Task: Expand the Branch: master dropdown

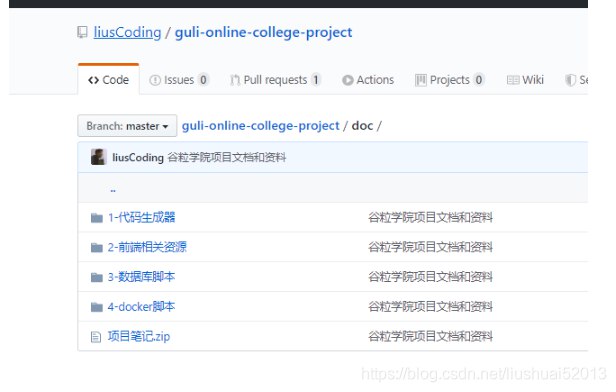Action: click(x=127, y=126)
